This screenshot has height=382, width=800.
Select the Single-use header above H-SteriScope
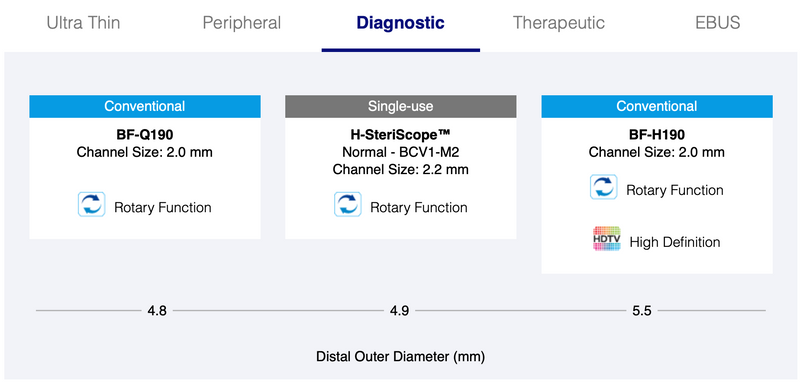pyautogui.click(x=401, y=106)
